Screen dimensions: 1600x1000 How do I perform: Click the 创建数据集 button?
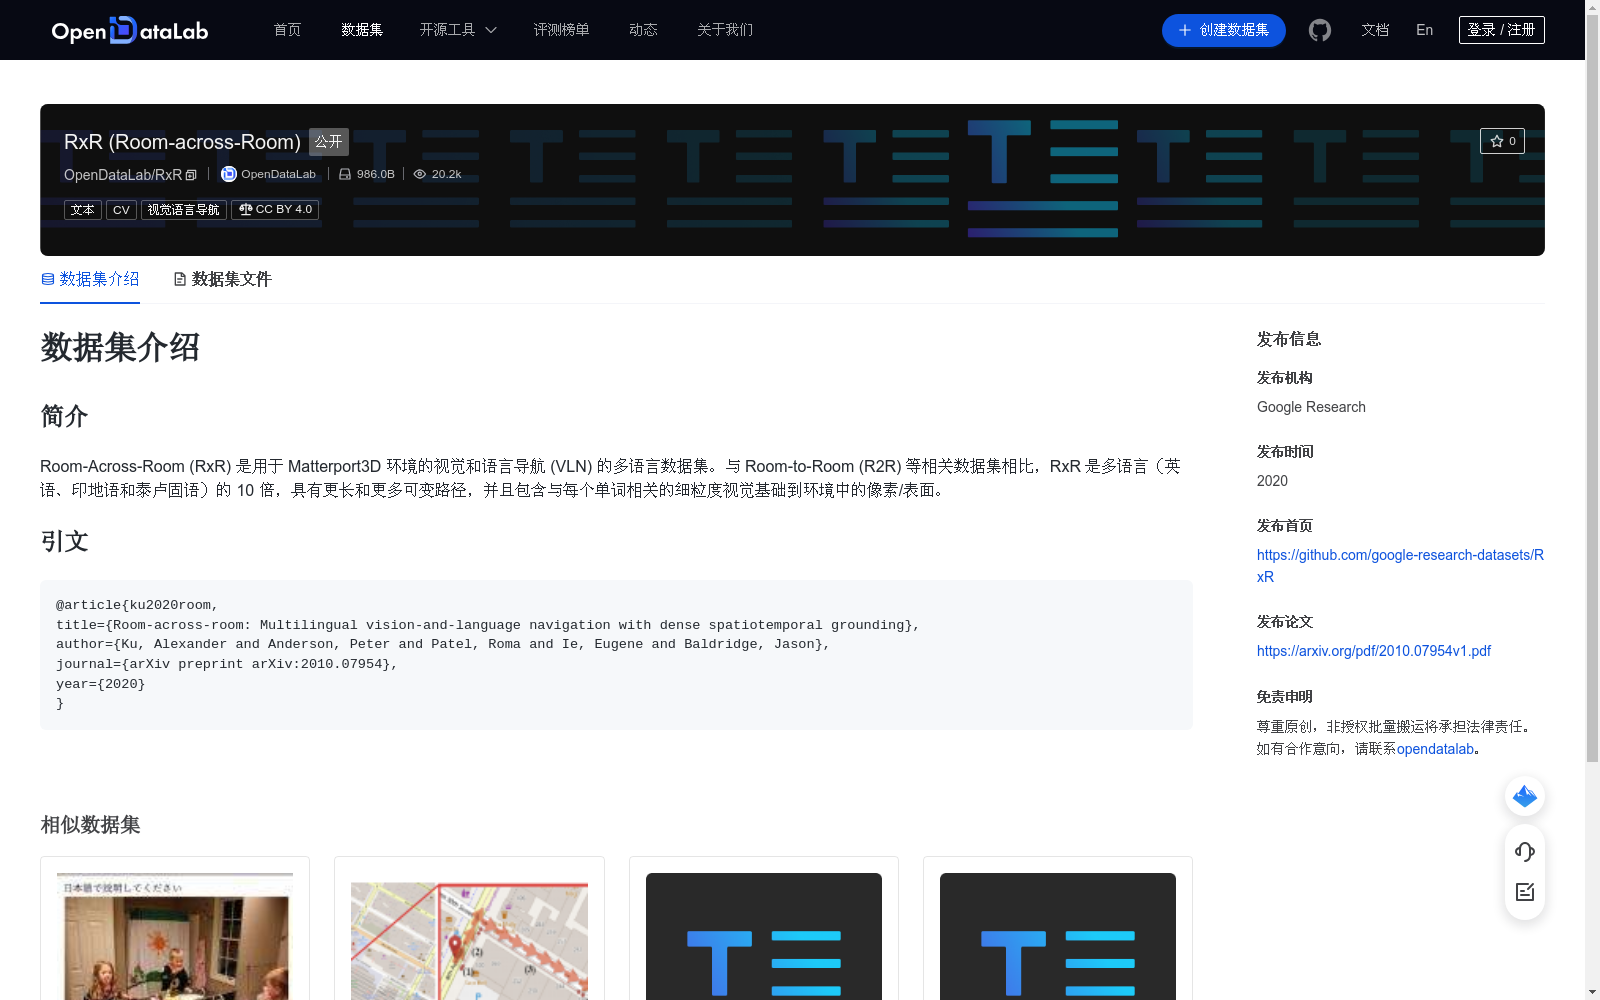[x=1223, y=30]
